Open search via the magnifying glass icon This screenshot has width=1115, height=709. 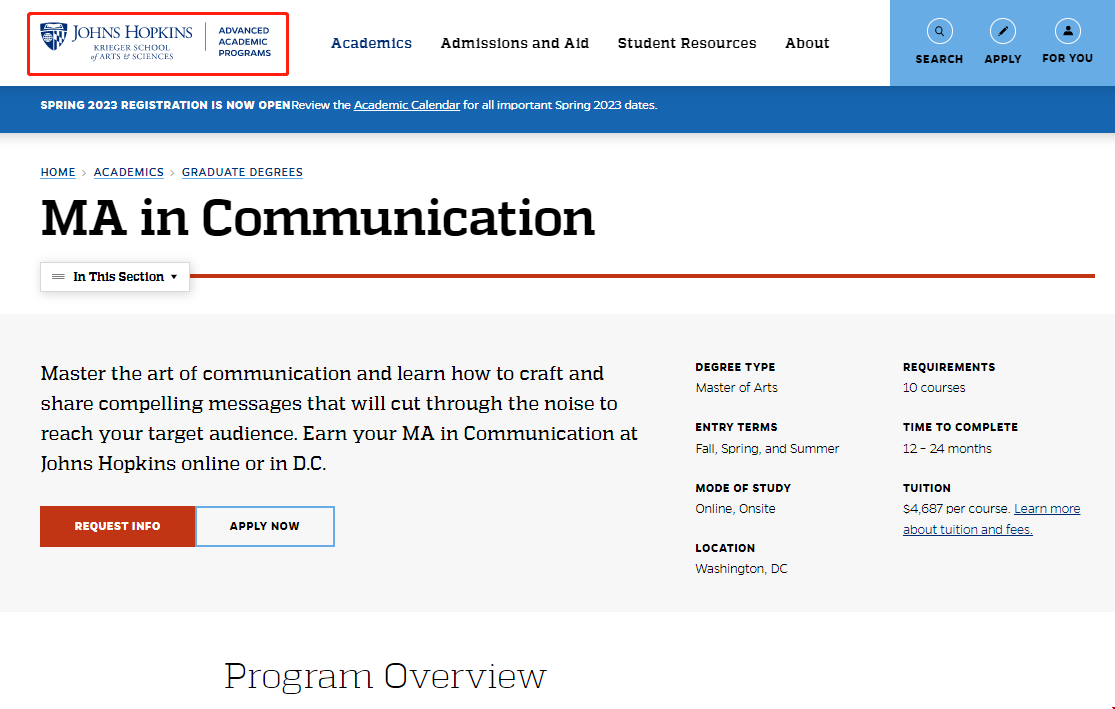tap(939, 31)
